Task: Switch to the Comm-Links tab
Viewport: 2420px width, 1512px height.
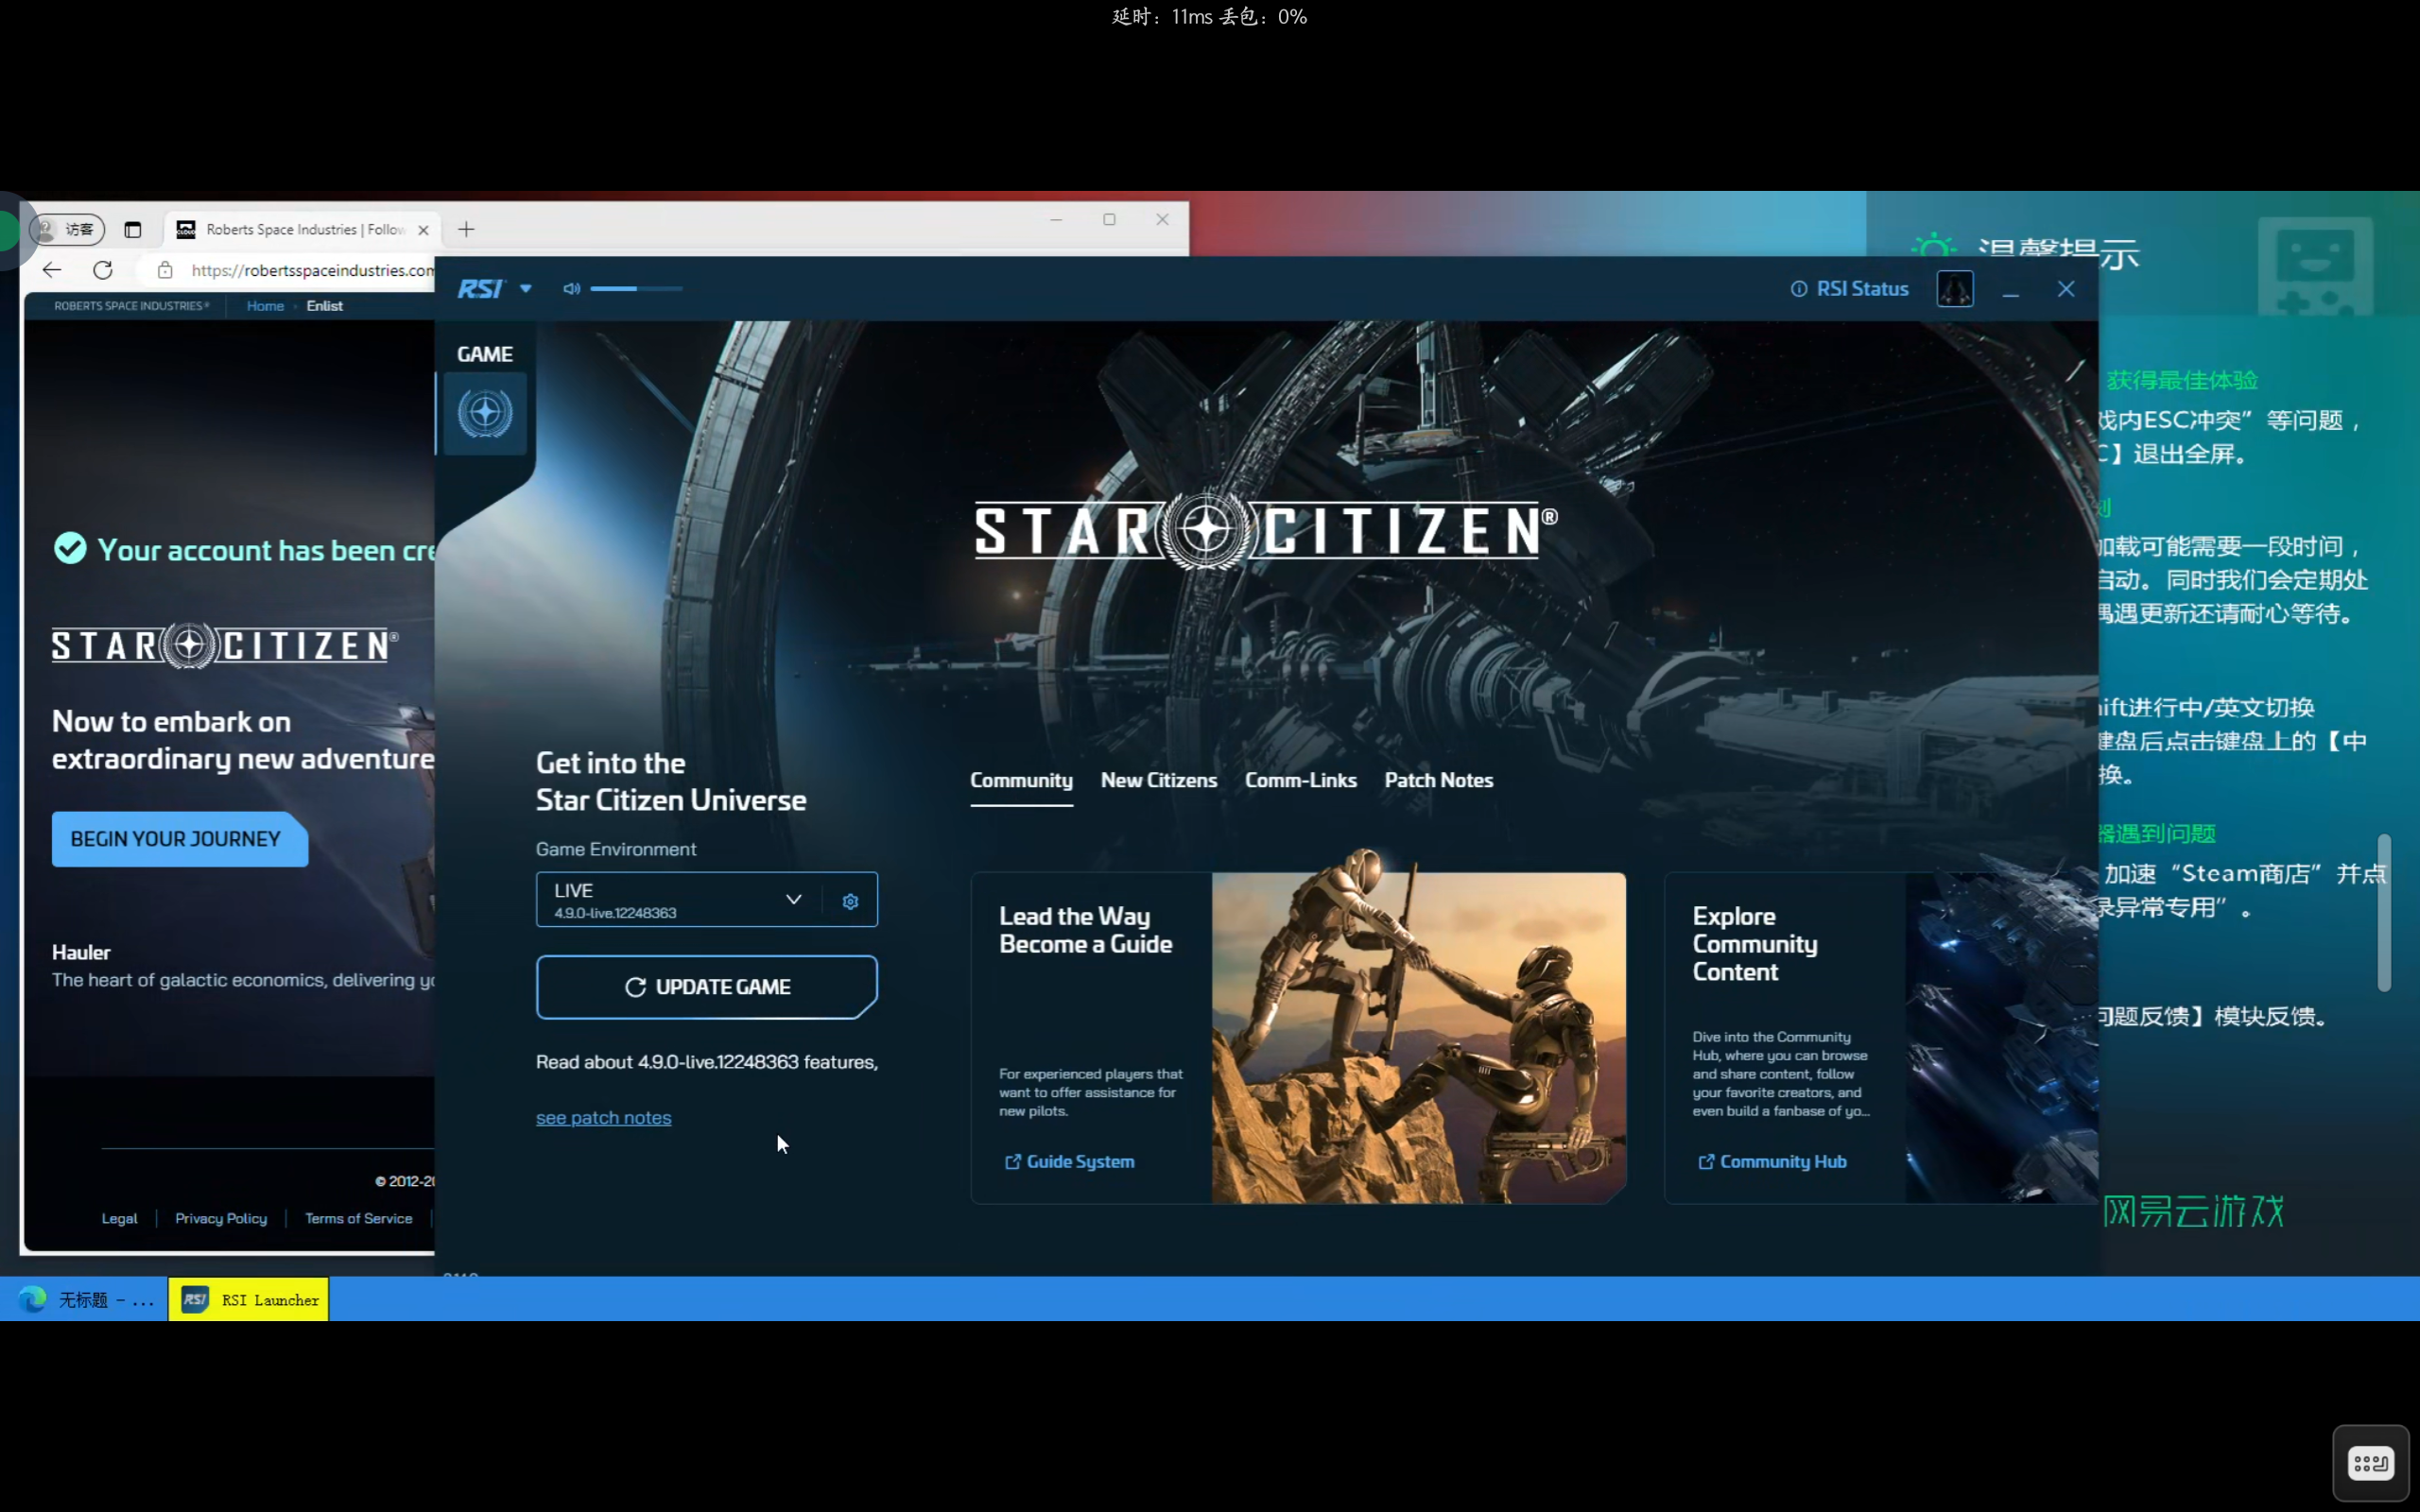Action: click(1301, 780)
